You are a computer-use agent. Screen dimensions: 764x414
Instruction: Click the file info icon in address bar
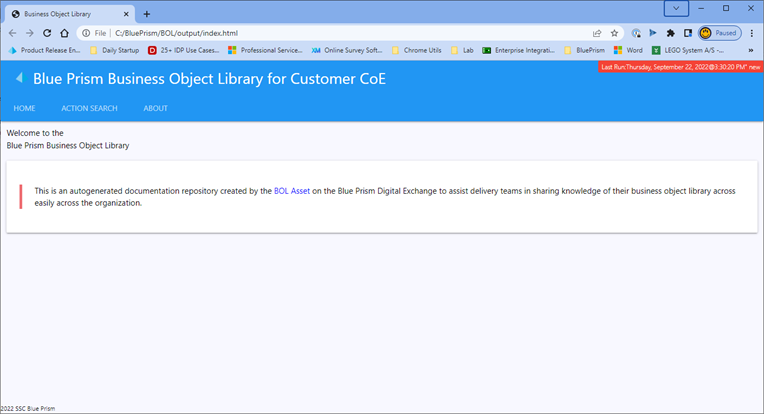[x=86, y=33]
